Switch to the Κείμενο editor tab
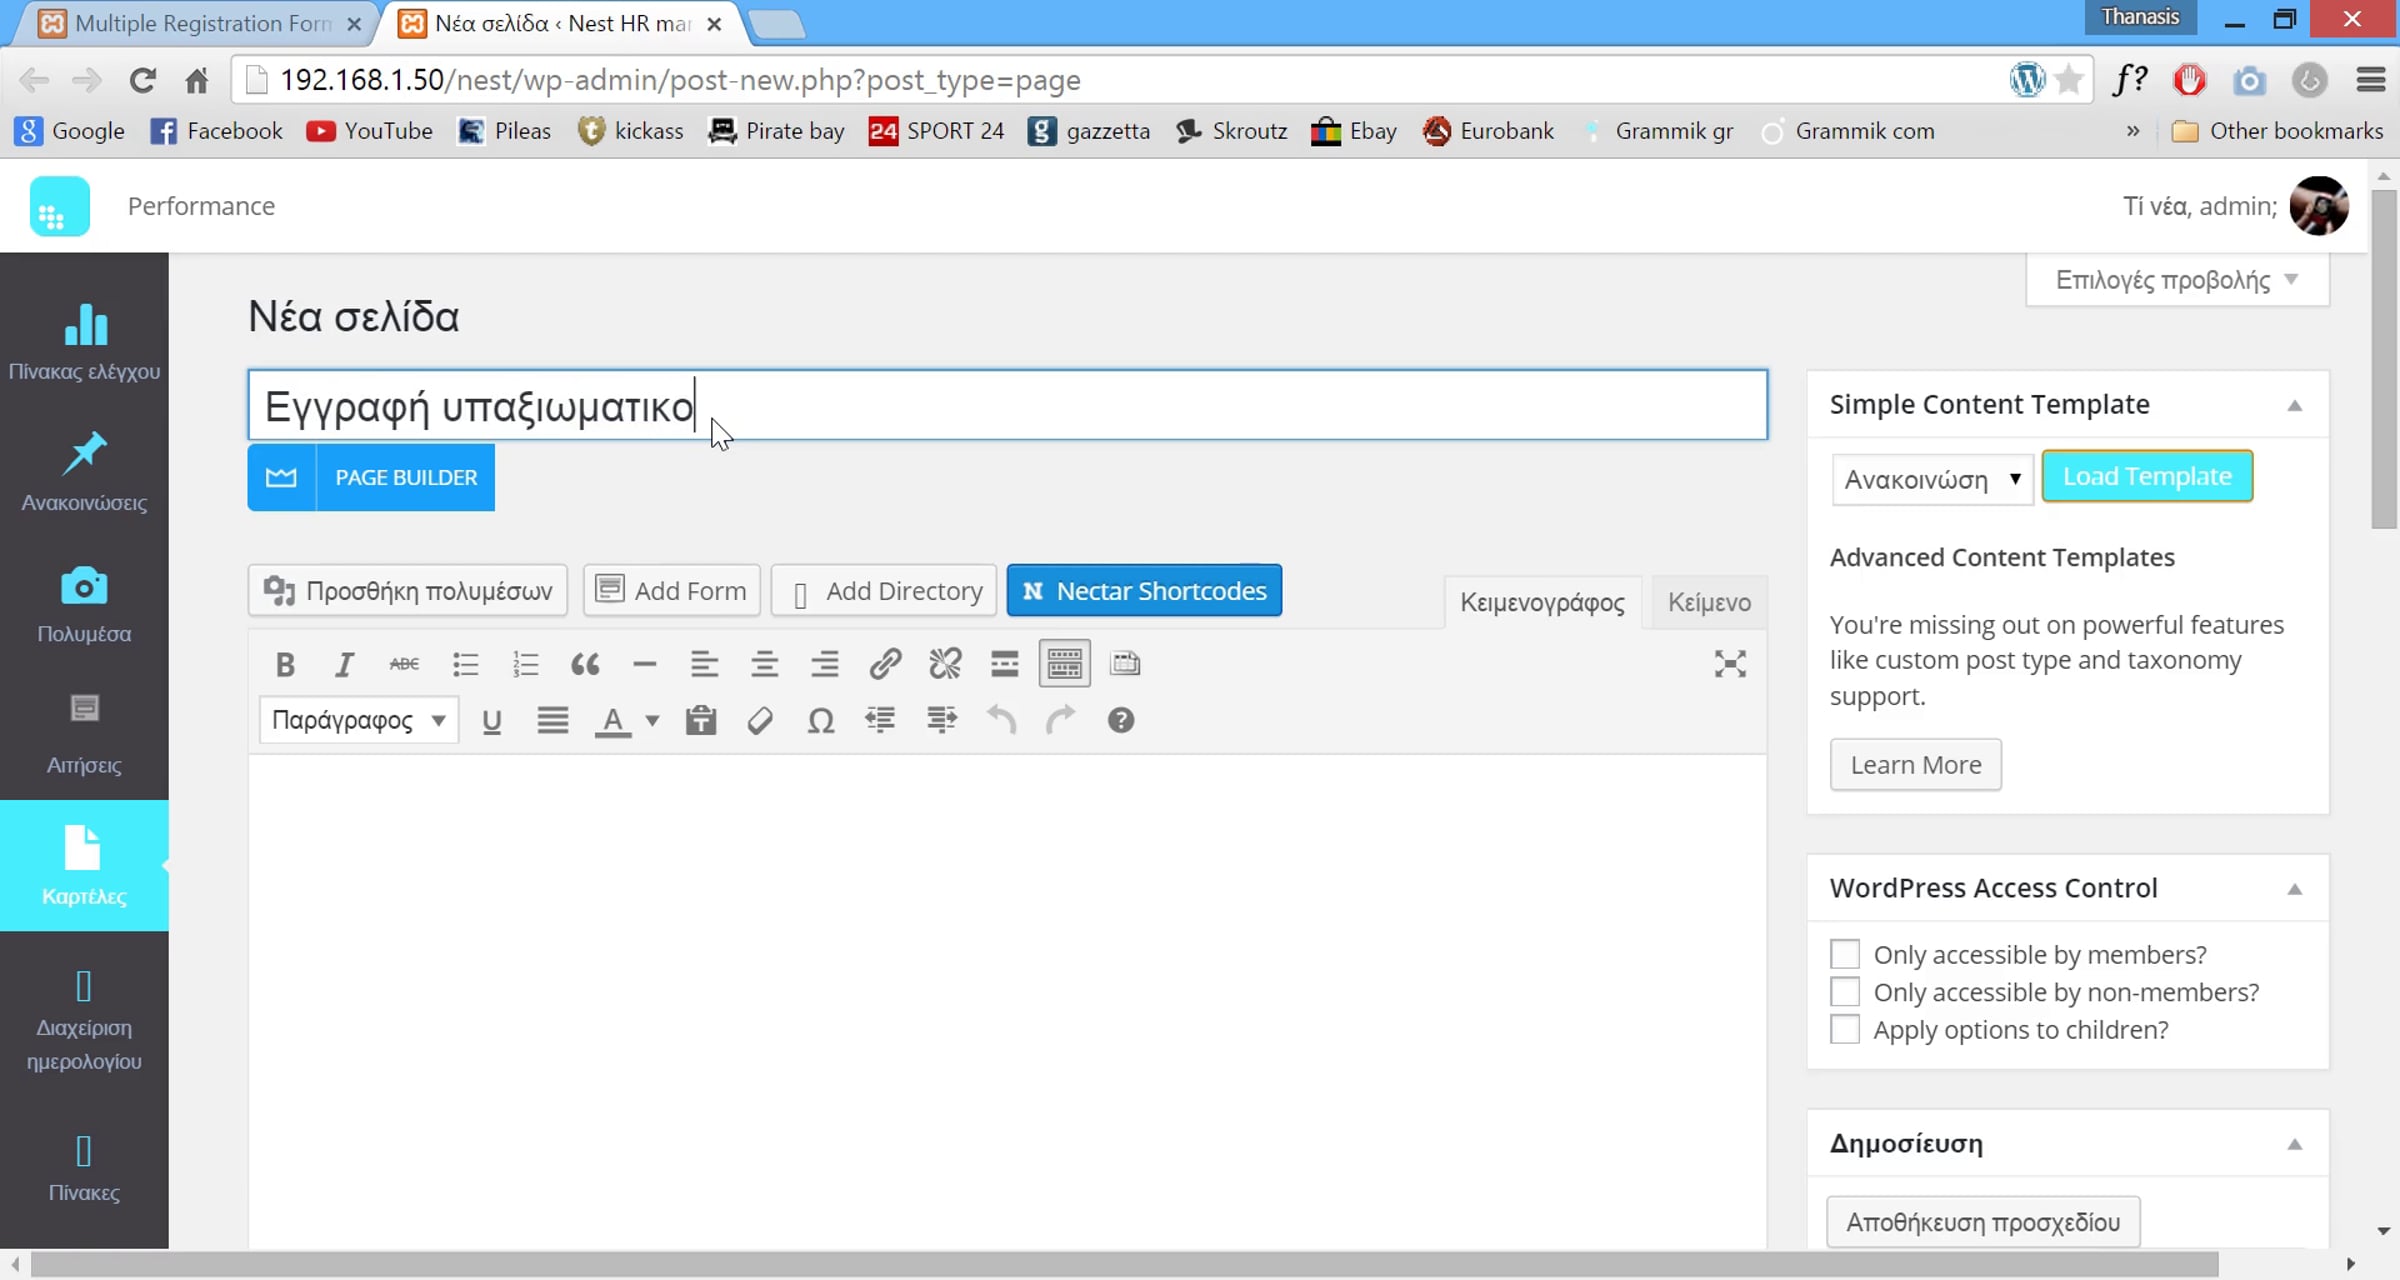The height and width of the screenshot is (1280, 2400). pyautogui.click(x=1709, y=602)
